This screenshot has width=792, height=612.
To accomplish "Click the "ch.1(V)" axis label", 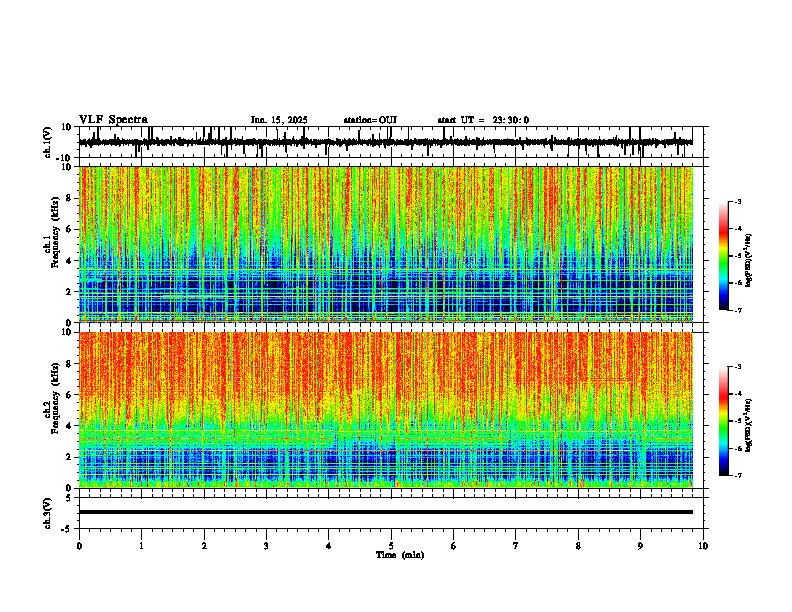I will click(48, 142).
